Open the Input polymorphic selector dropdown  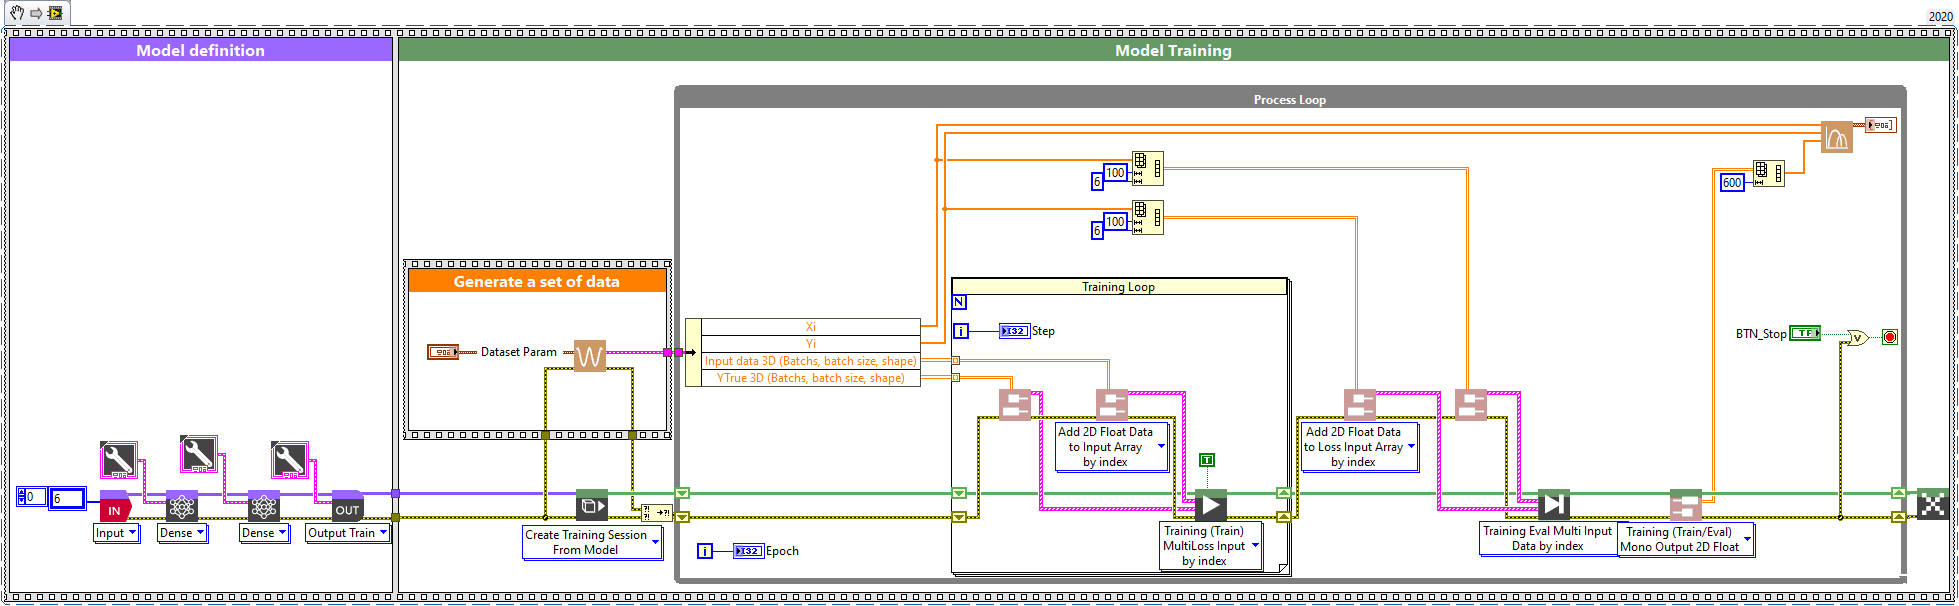point(132,533)
